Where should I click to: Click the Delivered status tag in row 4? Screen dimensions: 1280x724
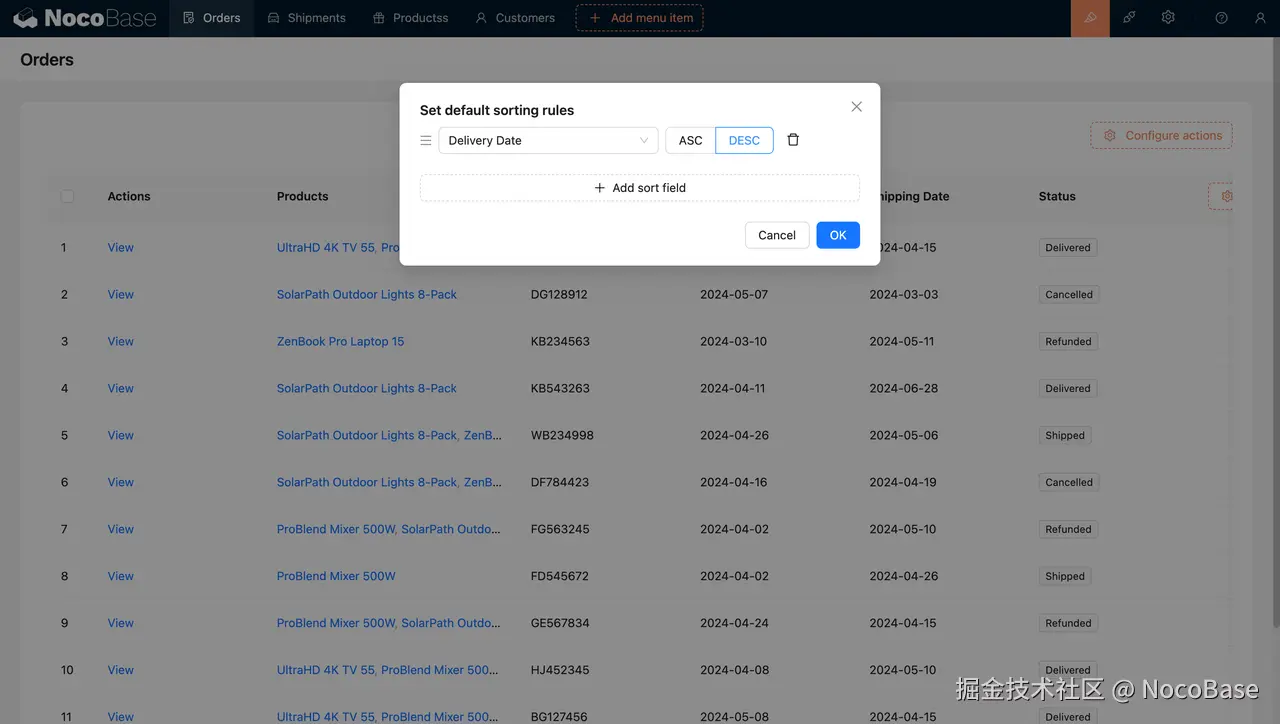pos(1068,389)
